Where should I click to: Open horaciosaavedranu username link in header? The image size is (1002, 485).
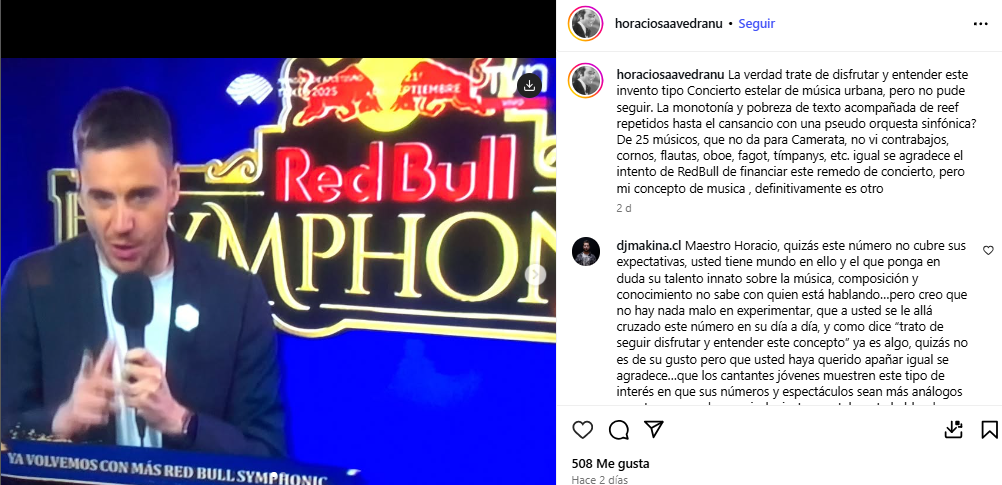[x=668, y=24]
